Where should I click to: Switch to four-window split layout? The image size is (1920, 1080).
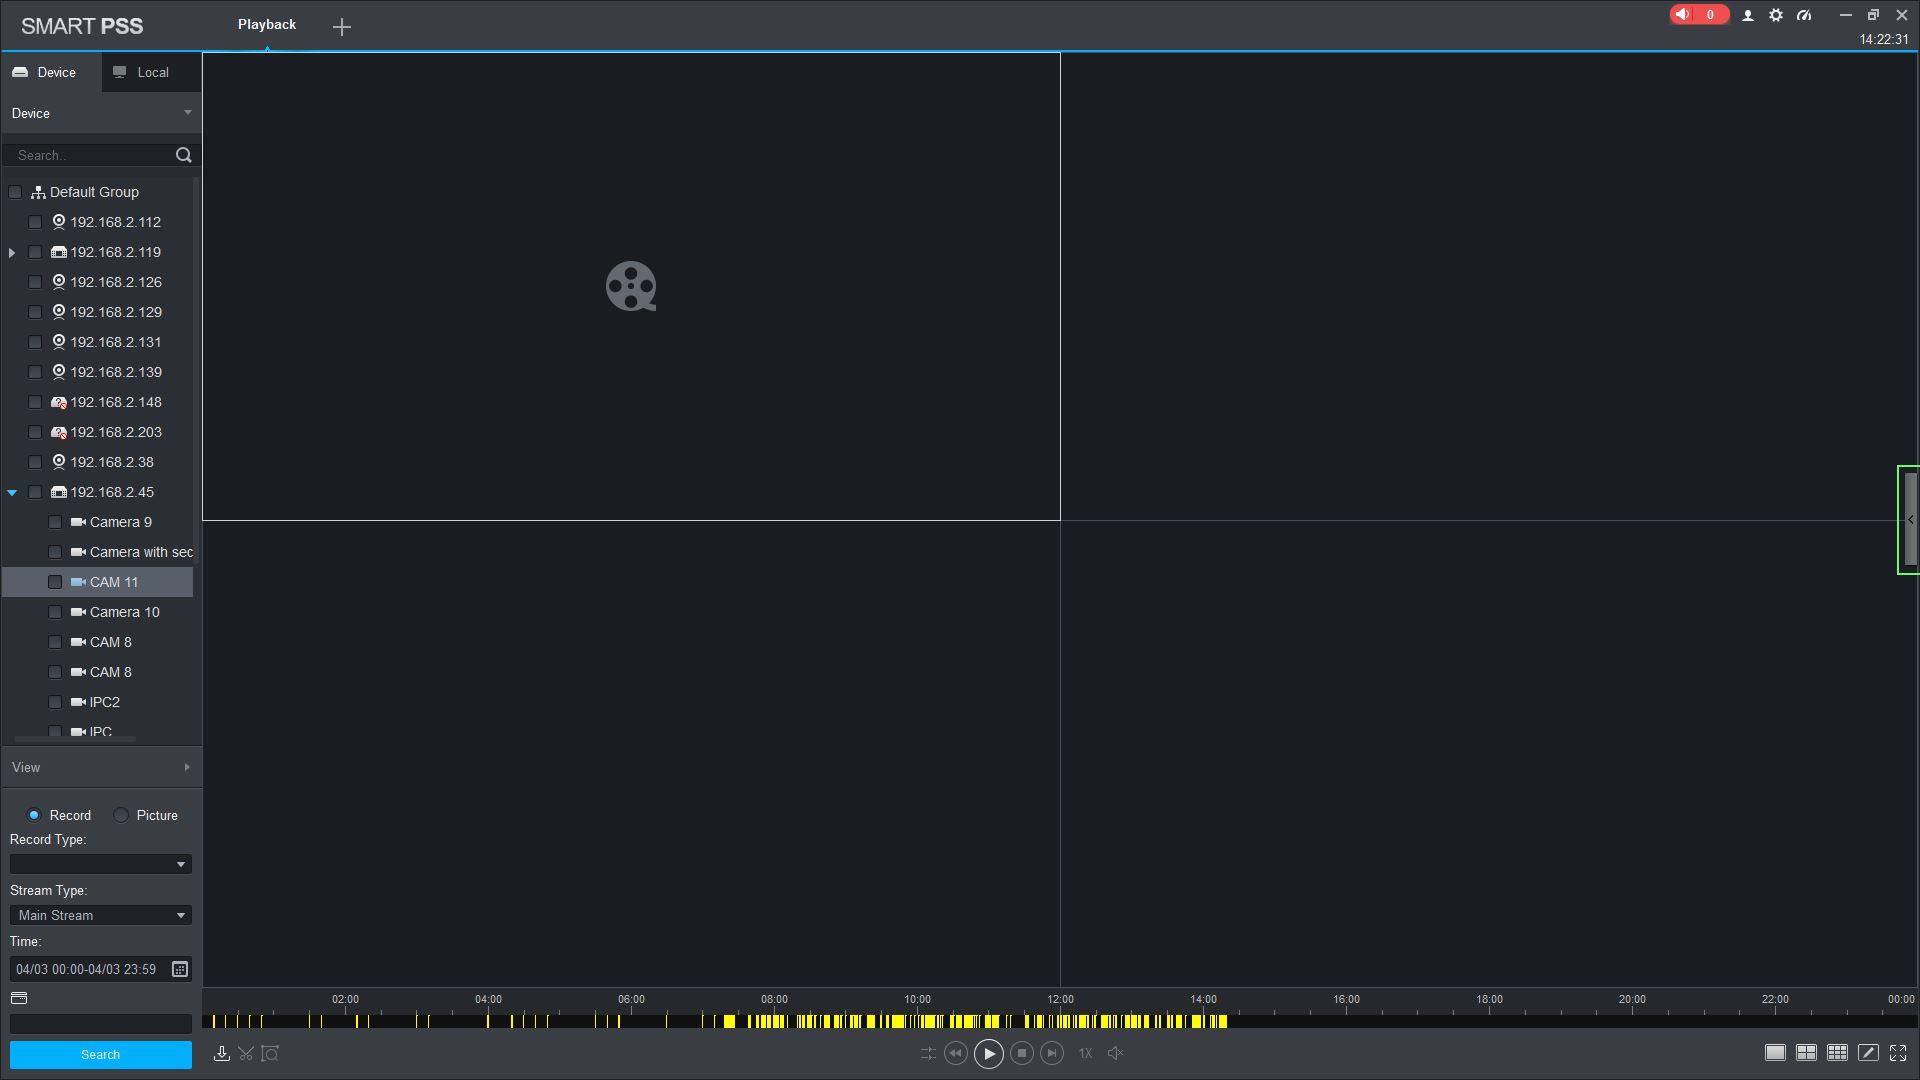click(x=1806, y=1052)
